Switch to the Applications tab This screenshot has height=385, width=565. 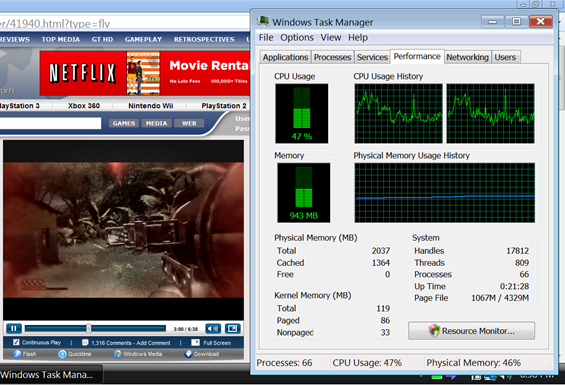pyautogui.click(x=285, y=57)
